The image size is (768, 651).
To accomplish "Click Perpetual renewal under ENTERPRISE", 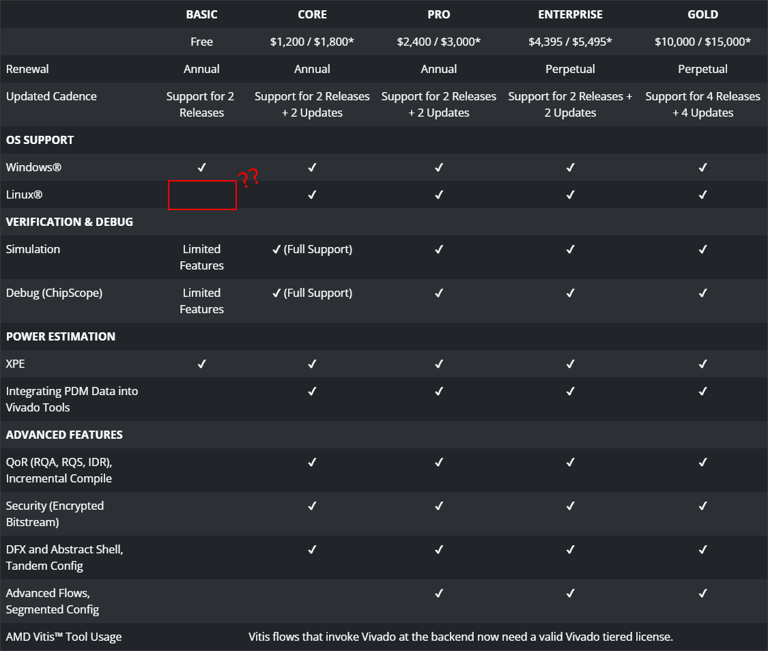I will (570, 69).
